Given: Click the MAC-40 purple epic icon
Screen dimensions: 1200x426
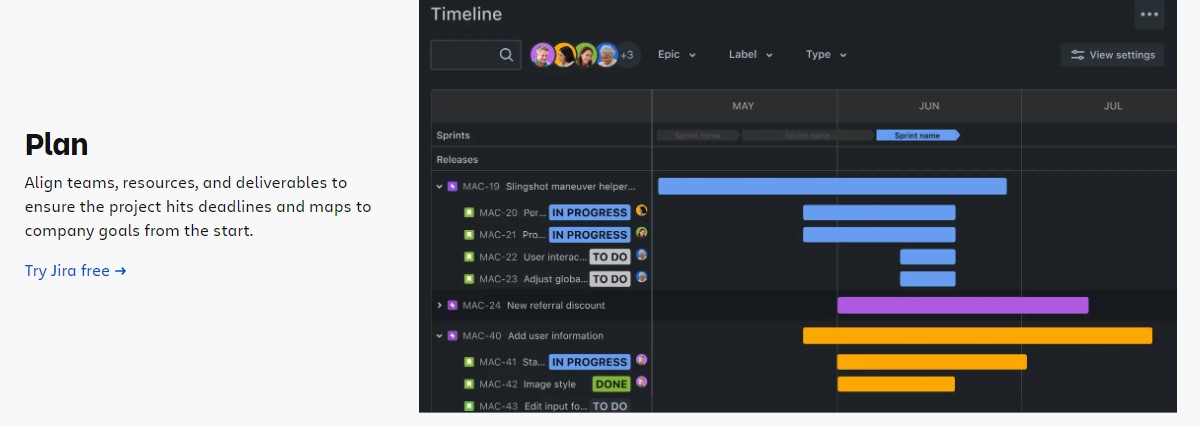Looking at the screenshot, I should coord(452,336).
